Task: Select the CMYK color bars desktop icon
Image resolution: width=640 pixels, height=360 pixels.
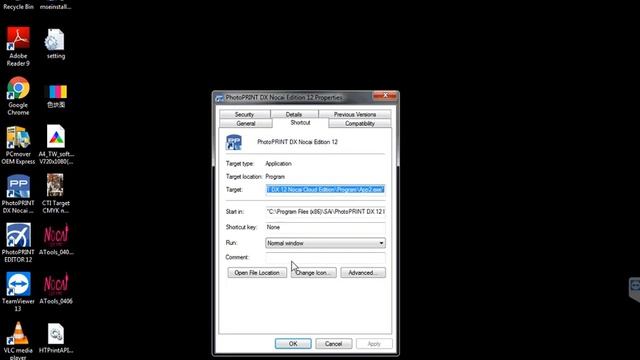Action: pos(56,96)
